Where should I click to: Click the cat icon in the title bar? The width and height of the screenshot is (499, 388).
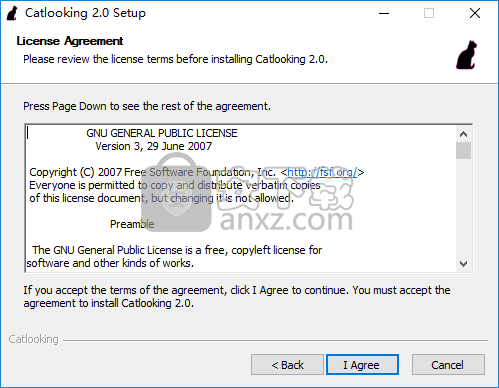click(12, 13)
